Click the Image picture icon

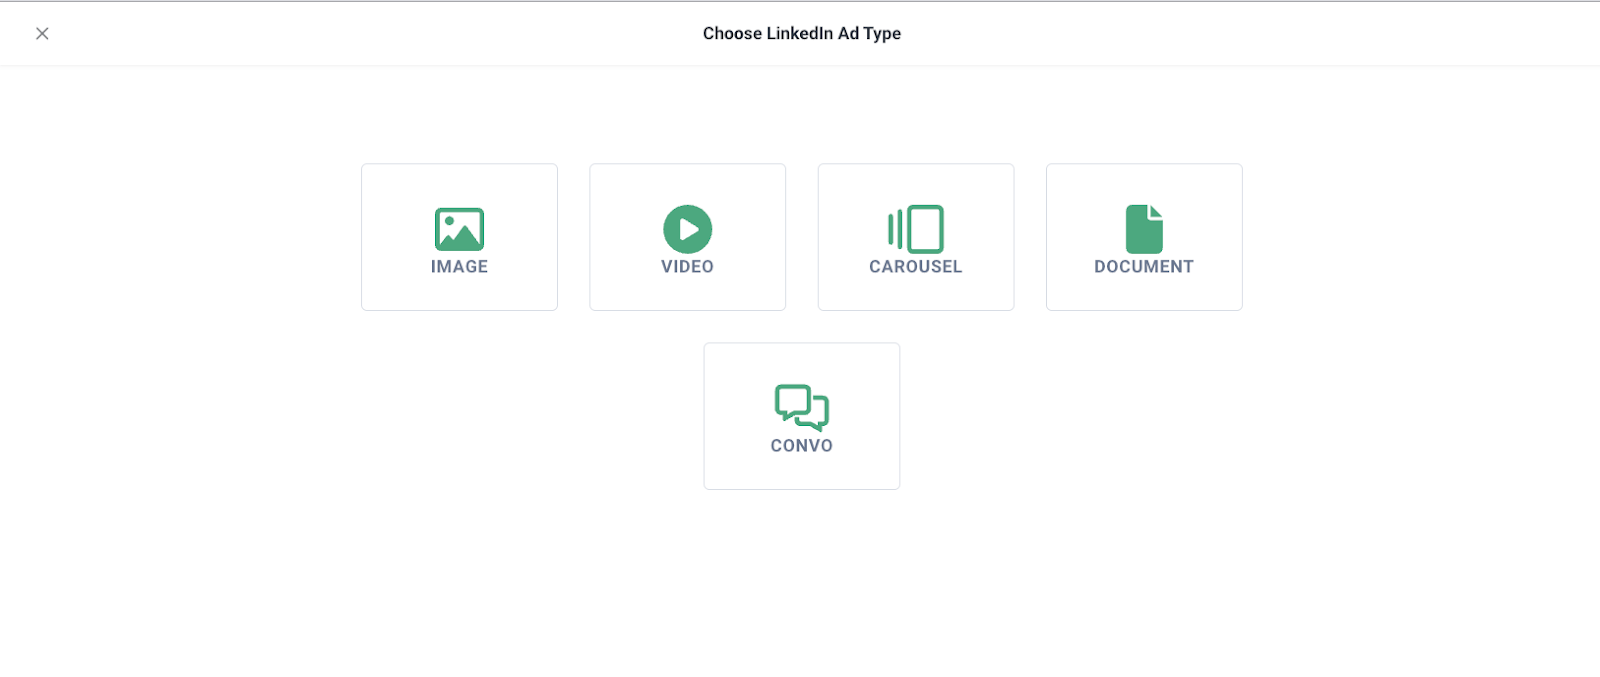pos(459,229)
